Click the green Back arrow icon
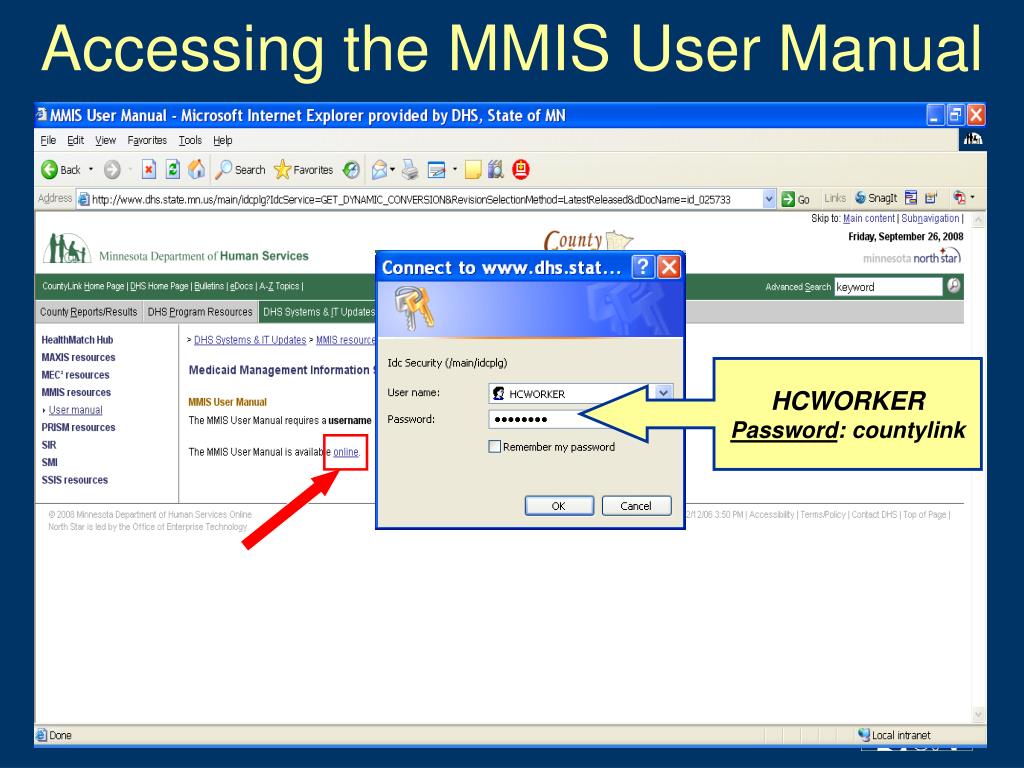The image size is (1024, 768). tap(50, 170)
